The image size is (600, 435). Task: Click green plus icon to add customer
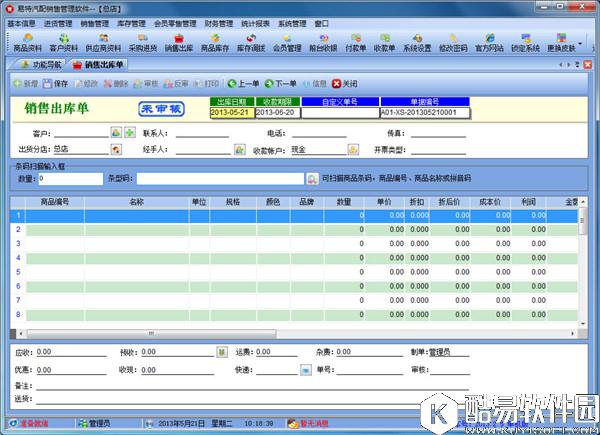click(x=130, y=132)
